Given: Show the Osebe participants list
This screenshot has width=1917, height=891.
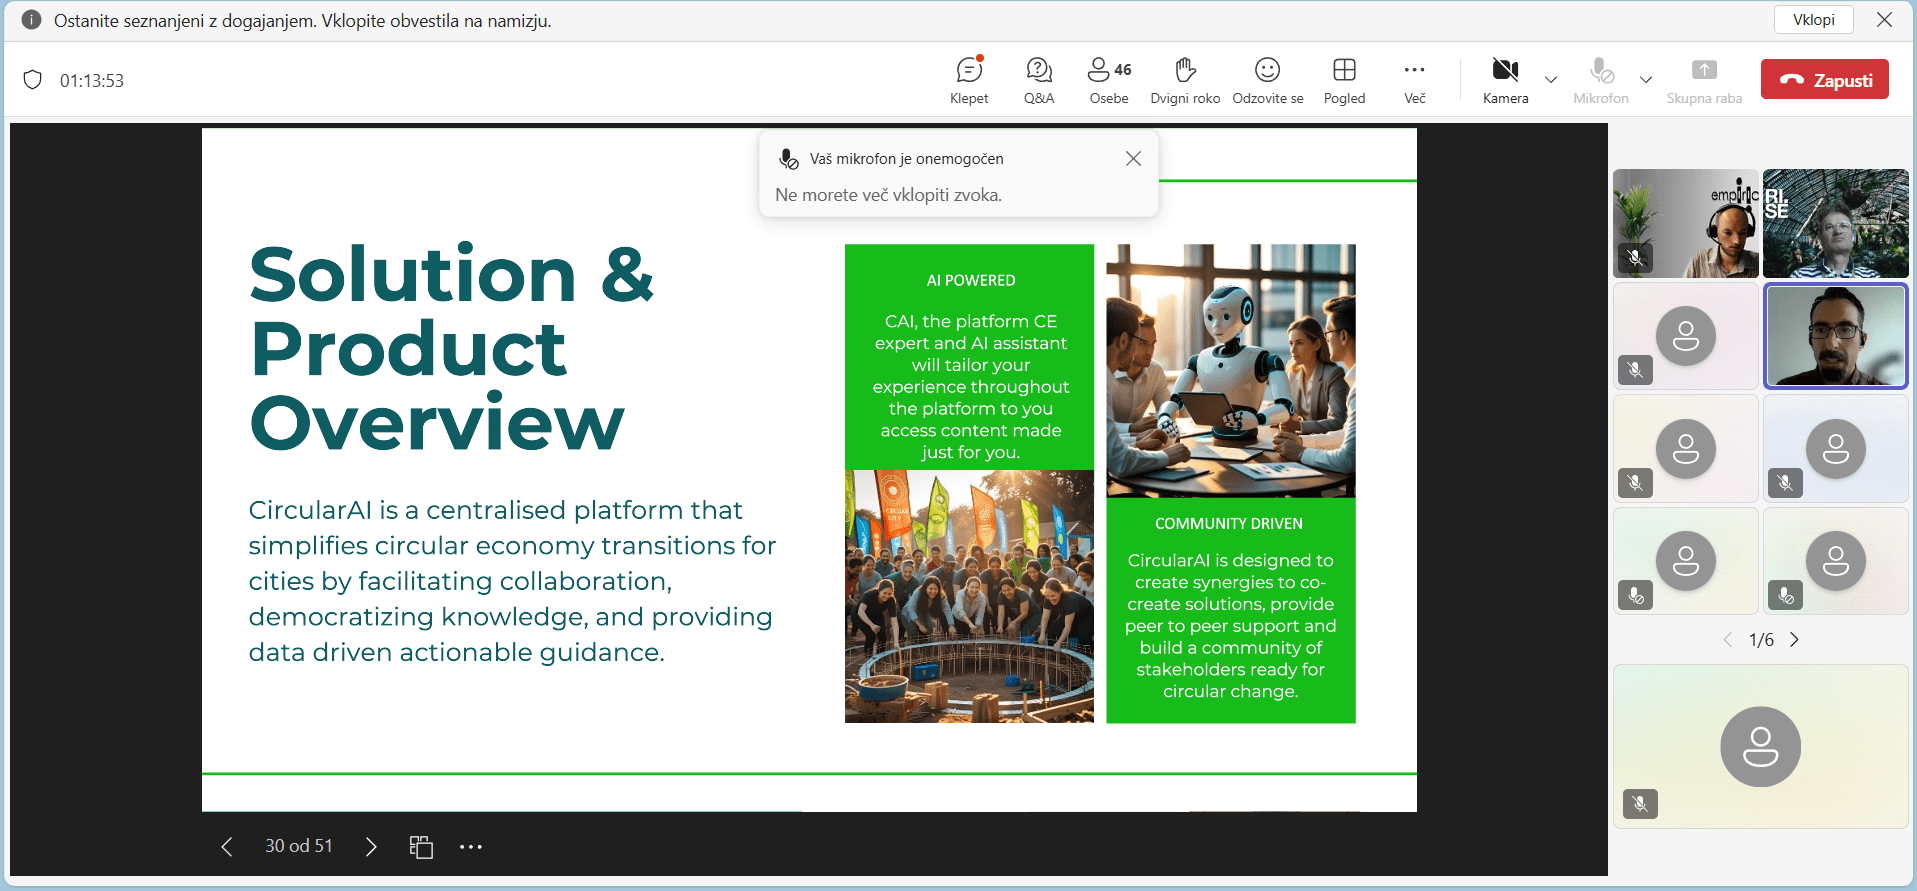Looking at the screenshot, I should (1109, 80).
